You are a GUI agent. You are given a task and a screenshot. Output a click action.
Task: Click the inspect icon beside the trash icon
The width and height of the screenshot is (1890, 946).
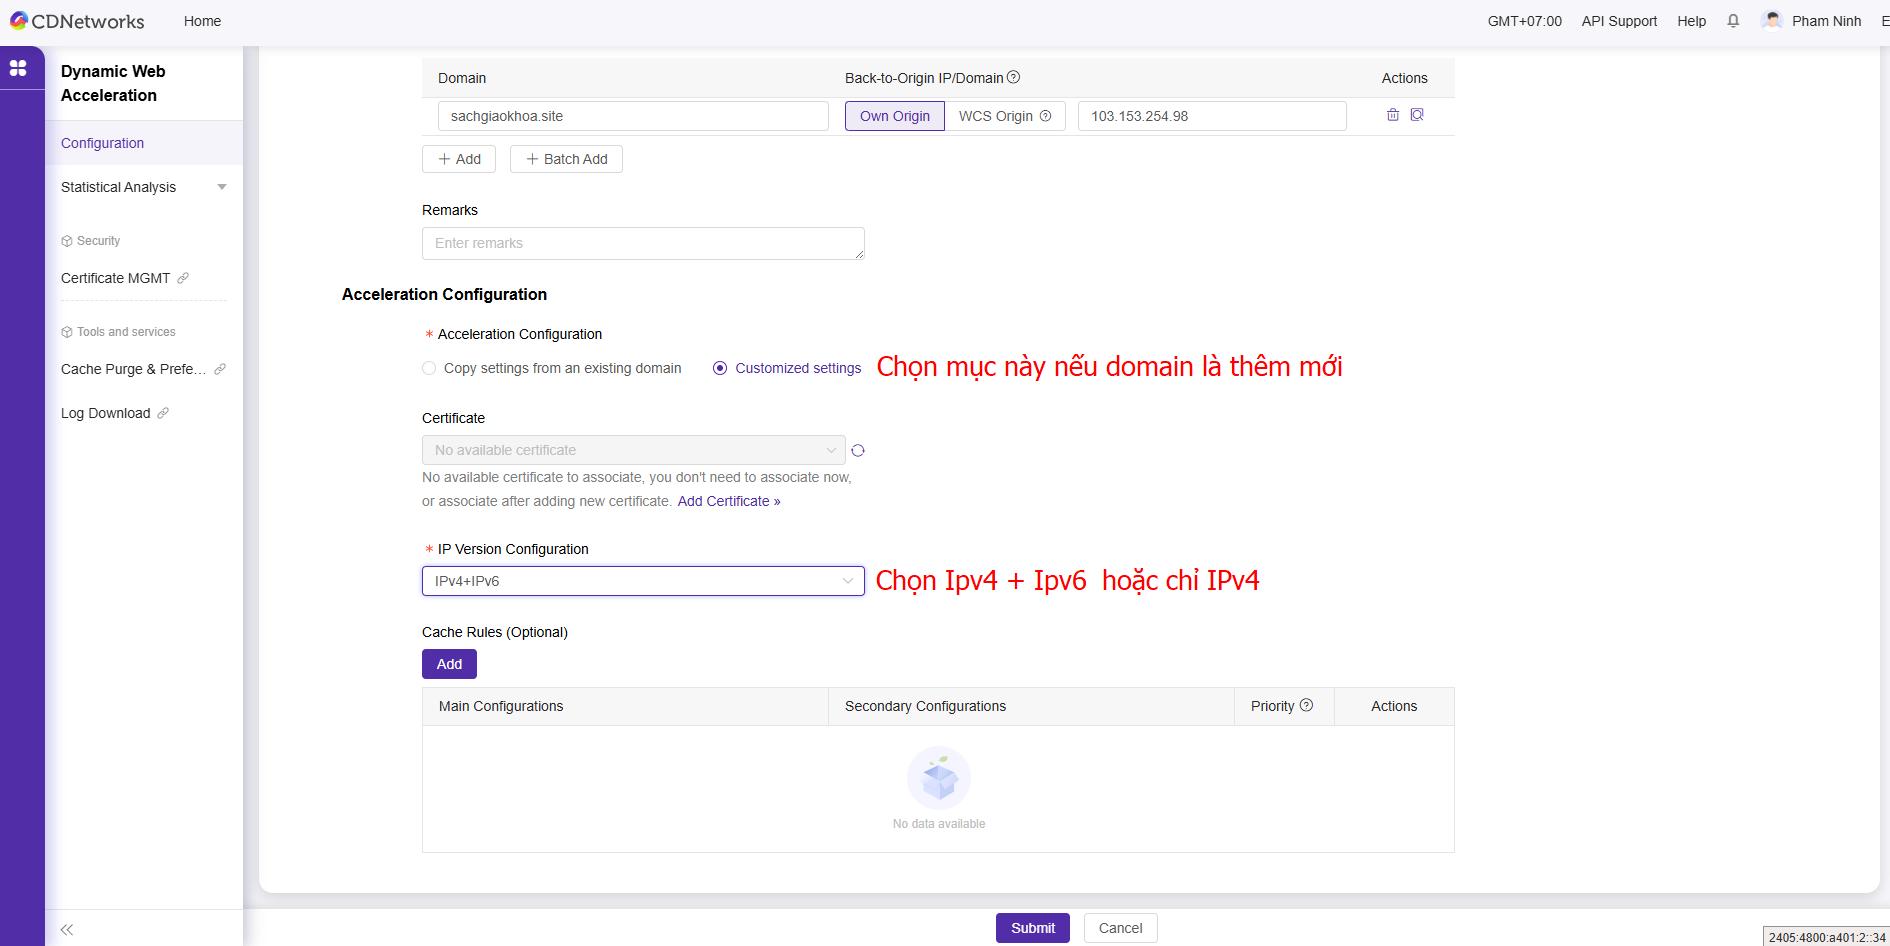(1417, 115)
